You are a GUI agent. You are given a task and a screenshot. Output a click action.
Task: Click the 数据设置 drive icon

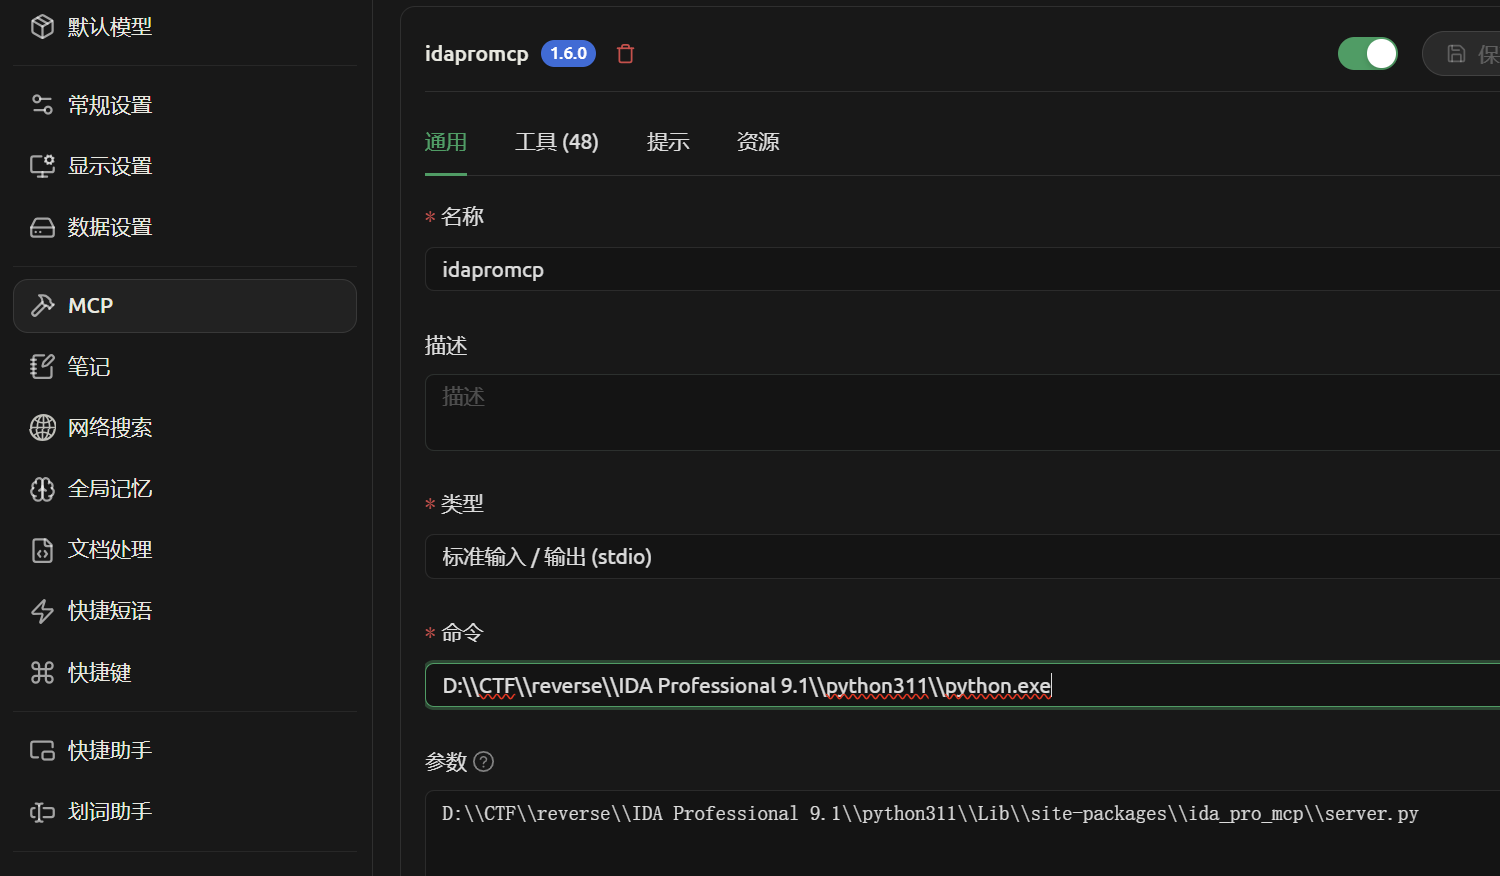click(42, 228)
